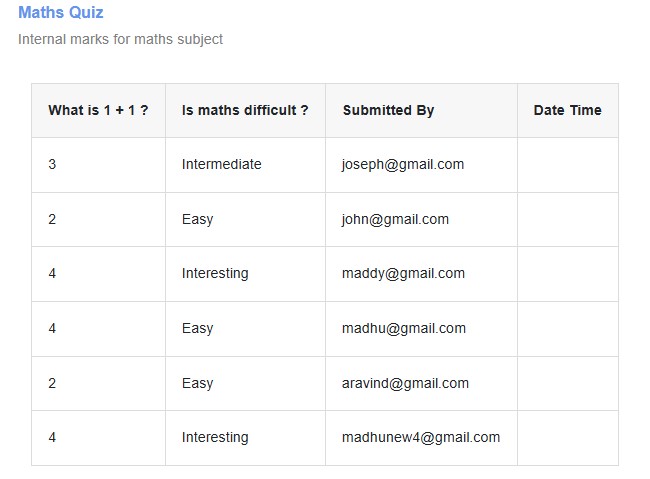
Task: Select the 'Intermediate' difficulty cell
Action: [221, 164]
